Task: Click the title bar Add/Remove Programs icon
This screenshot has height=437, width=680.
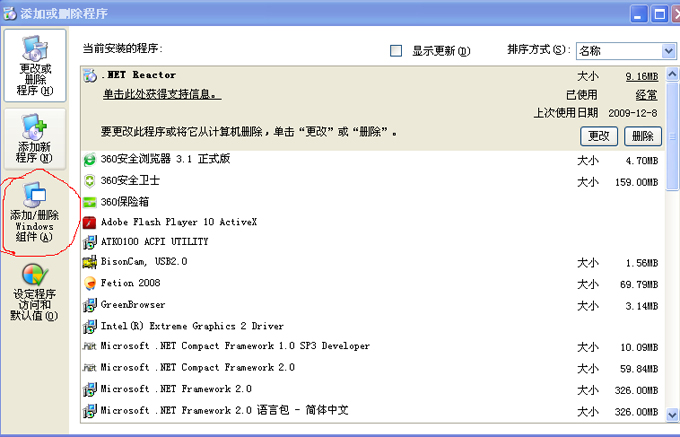Action: click(x=10, y=13)
